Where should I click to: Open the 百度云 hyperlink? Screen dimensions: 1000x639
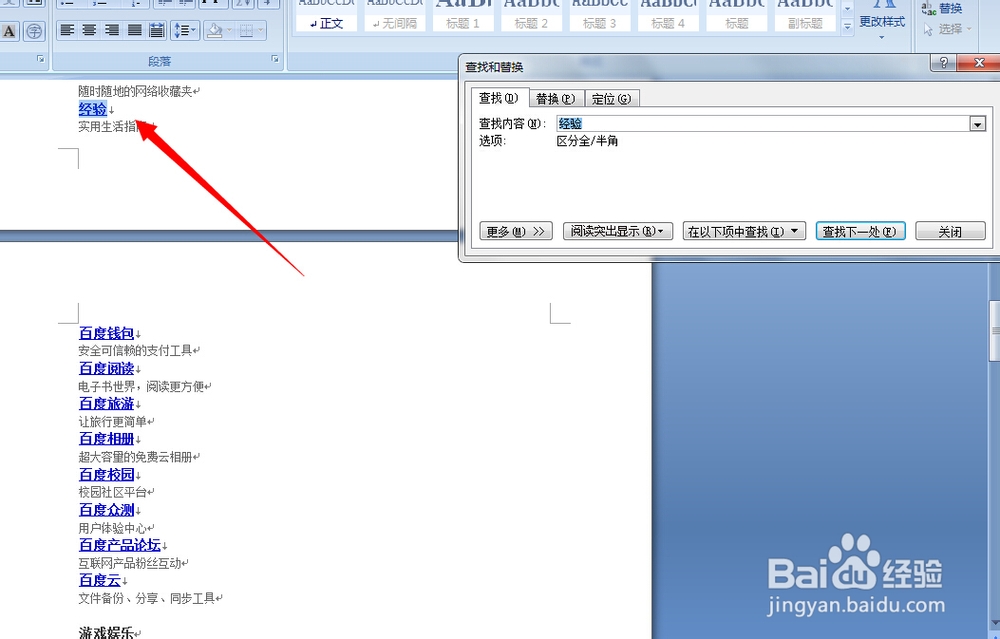pos(99,580)
